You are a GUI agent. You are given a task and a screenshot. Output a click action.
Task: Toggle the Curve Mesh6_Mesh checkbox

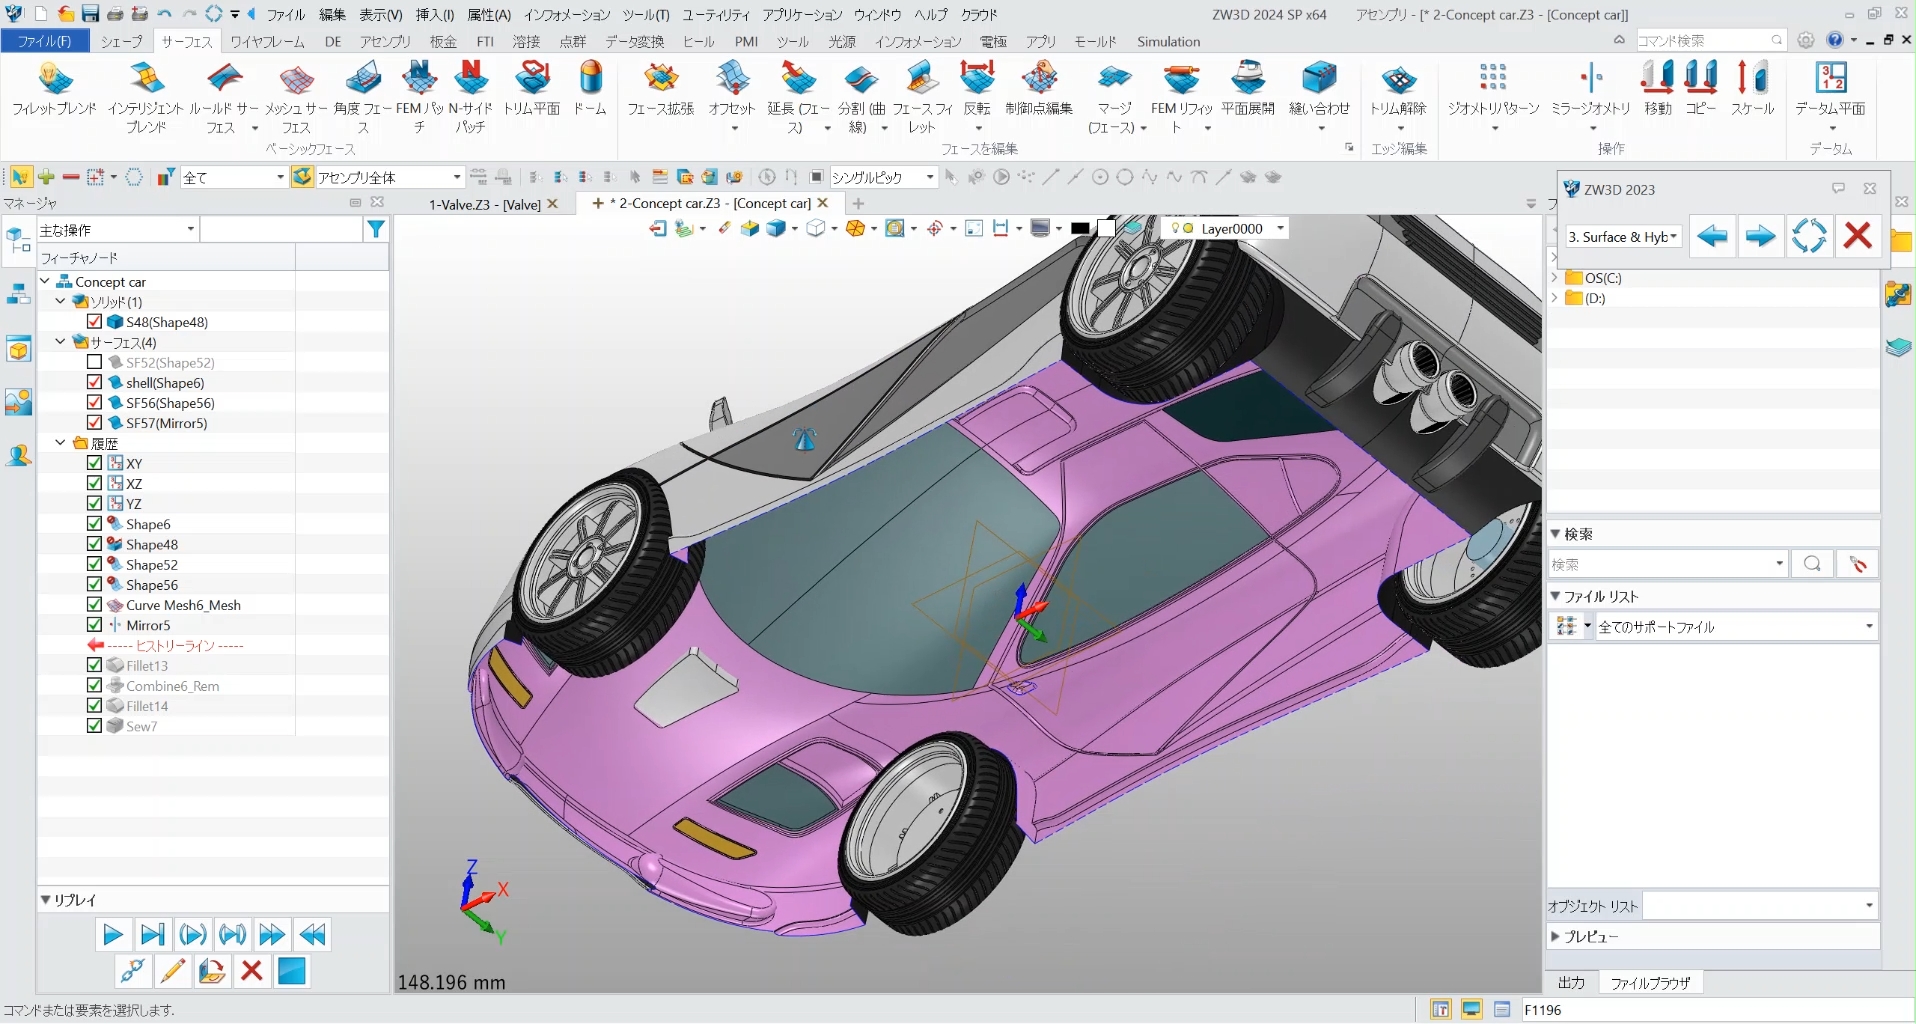pyautogui.click(x=94, y=604)
